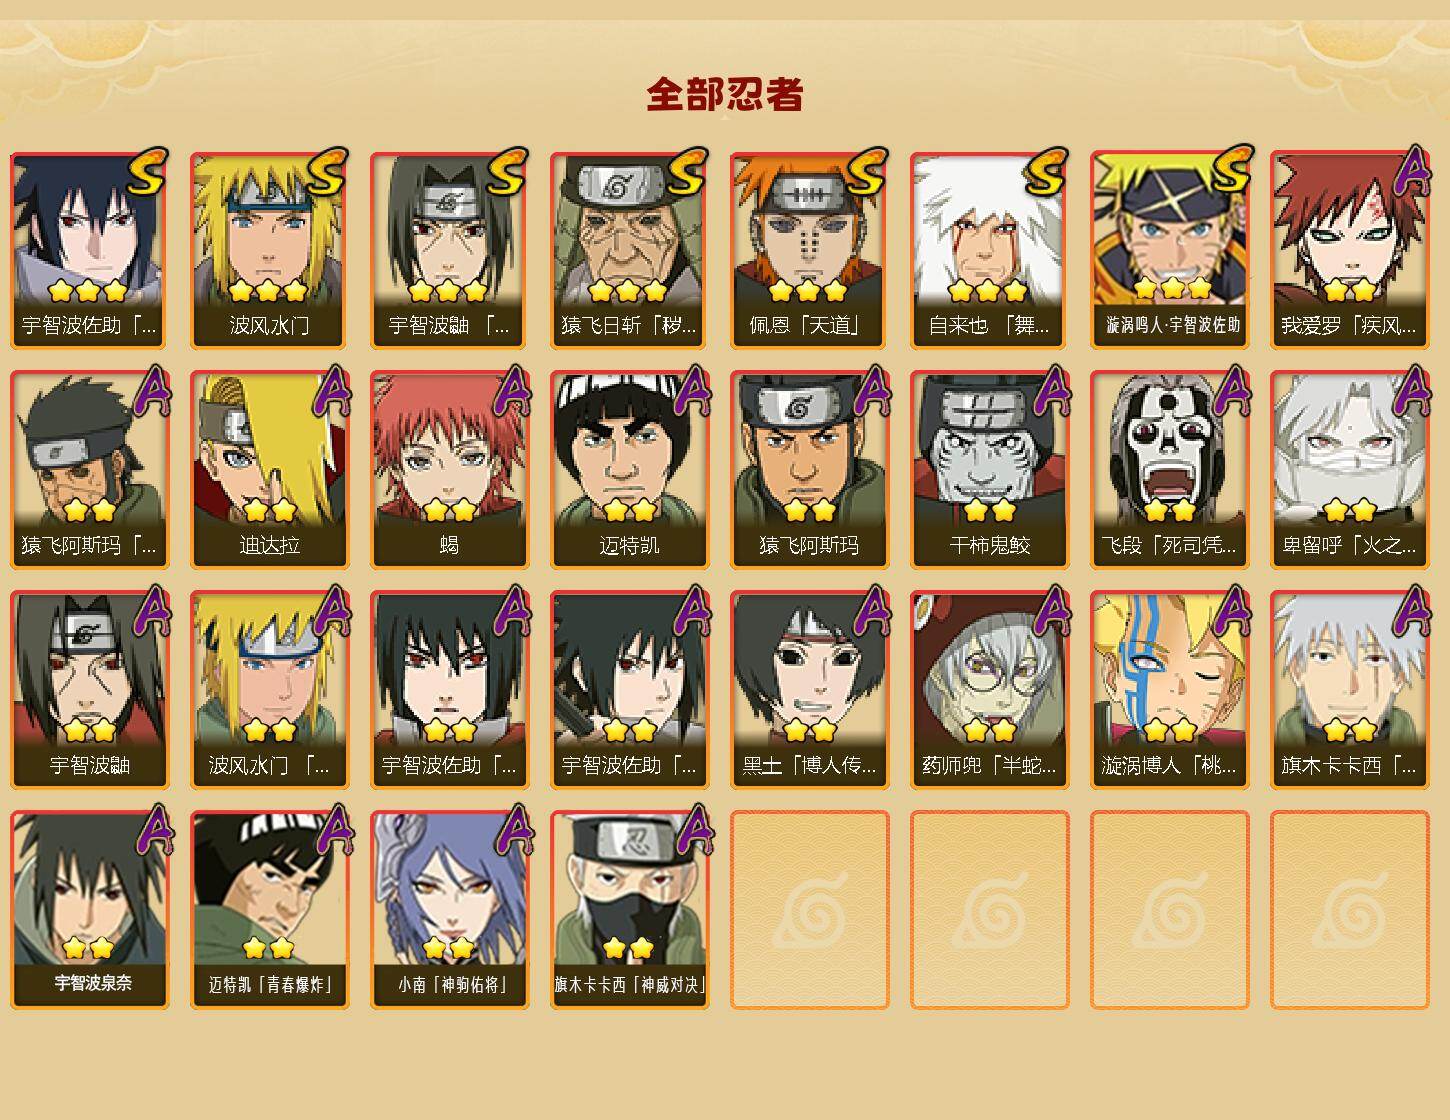Open the 佩恩「天道」 ninja card
The height and width of the screenshot is (1120, 1450).
click(x=809, y=250)
